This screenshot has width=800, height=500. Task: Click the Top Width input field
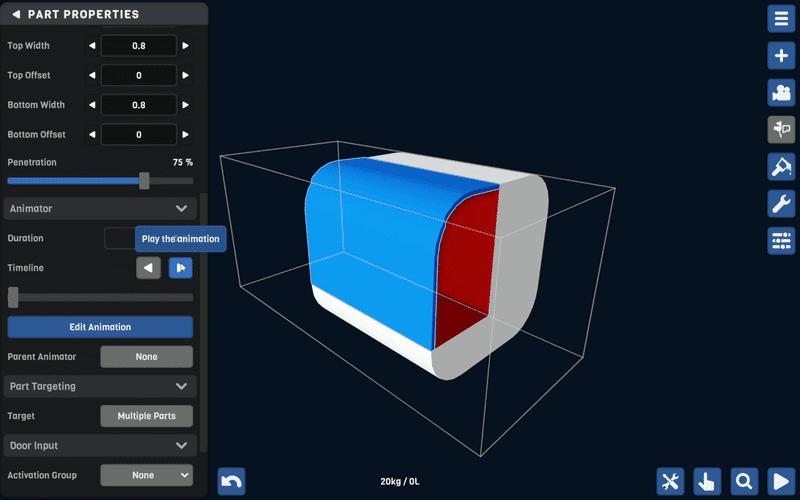(139, 46)
